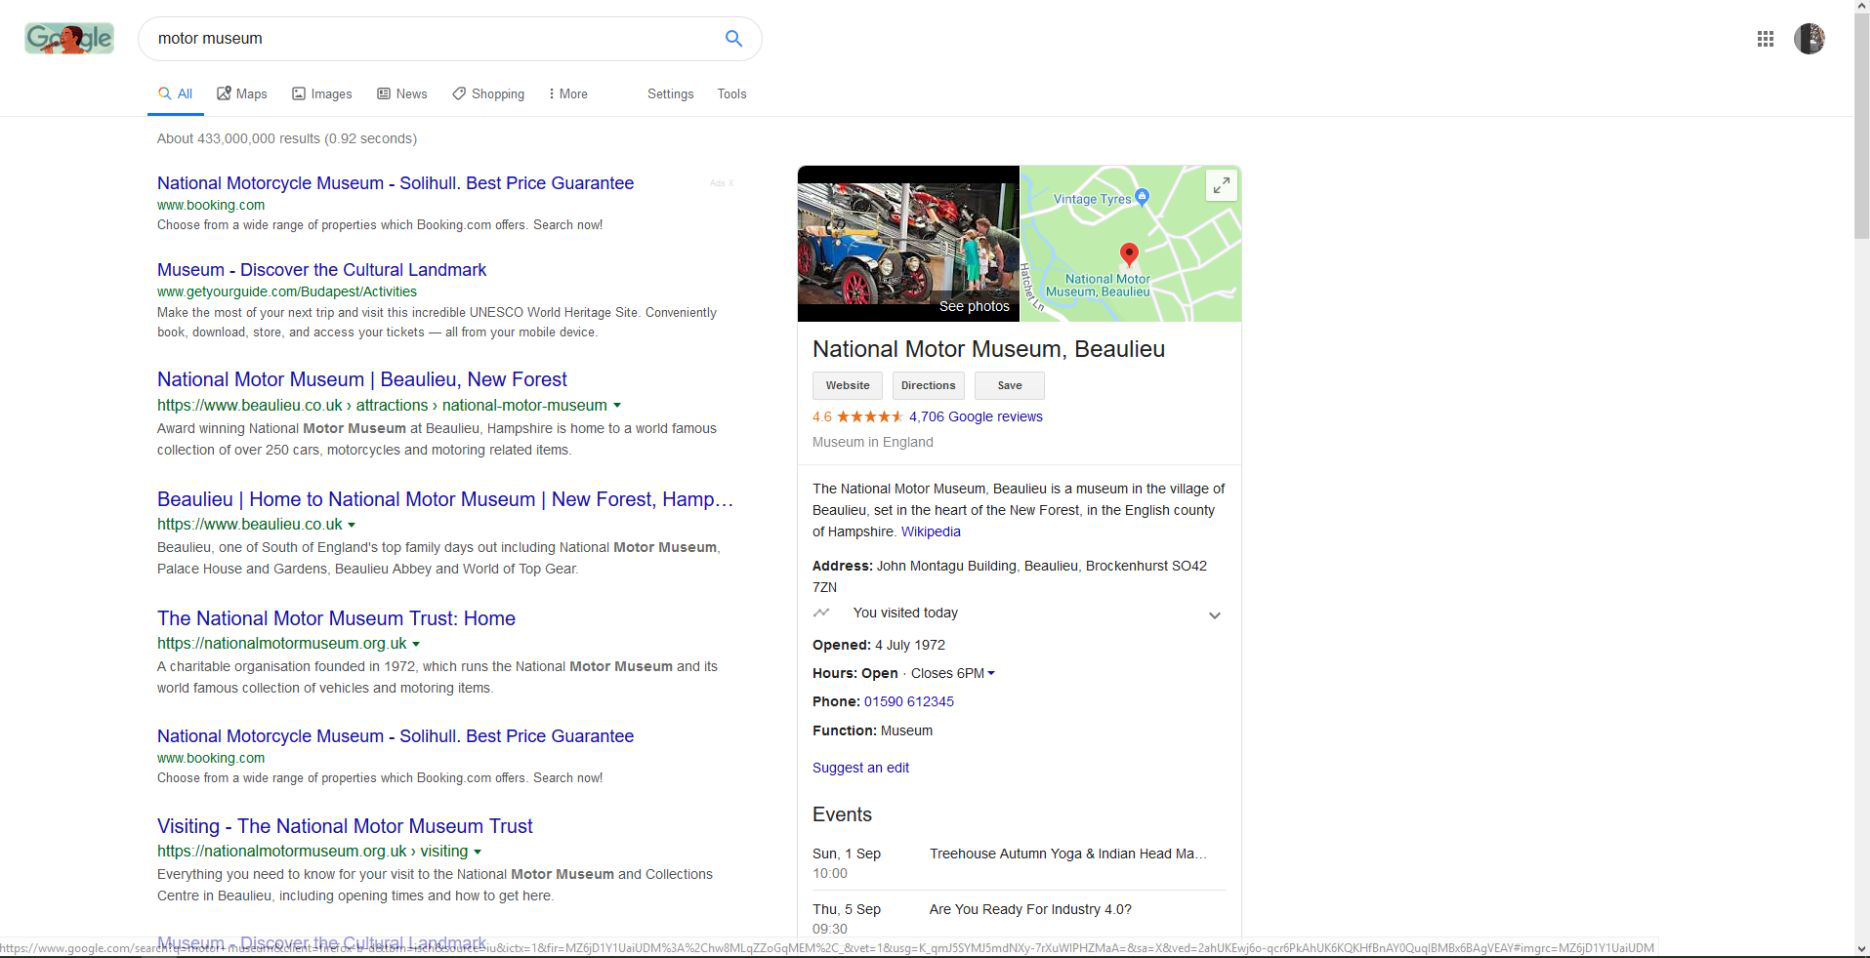Expand opening hours dropdown next to Closes 6PM
The width and height of the screenshot is (1870, 958).
(x=991, y=673)
